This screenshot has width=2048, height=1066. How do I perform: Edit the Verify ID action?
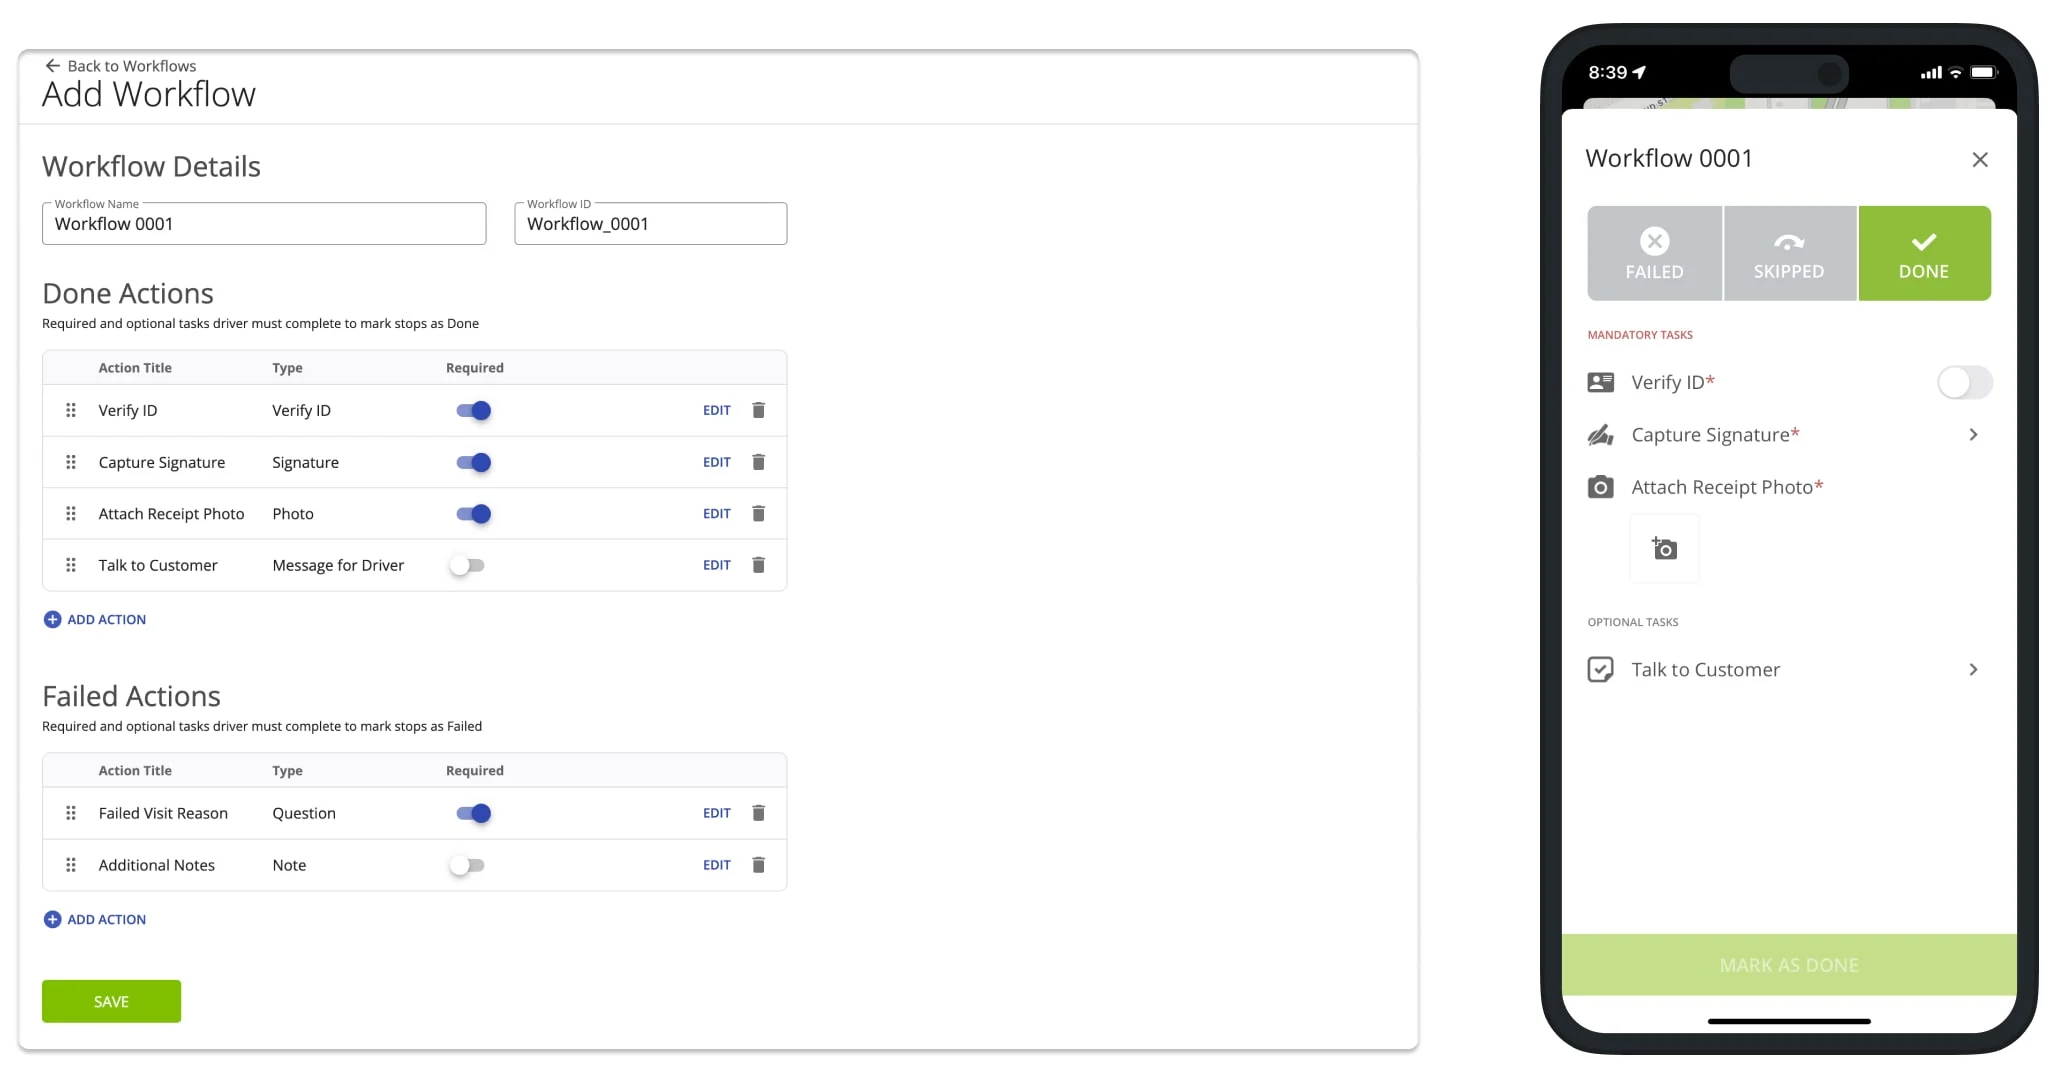tap(716, 410)
